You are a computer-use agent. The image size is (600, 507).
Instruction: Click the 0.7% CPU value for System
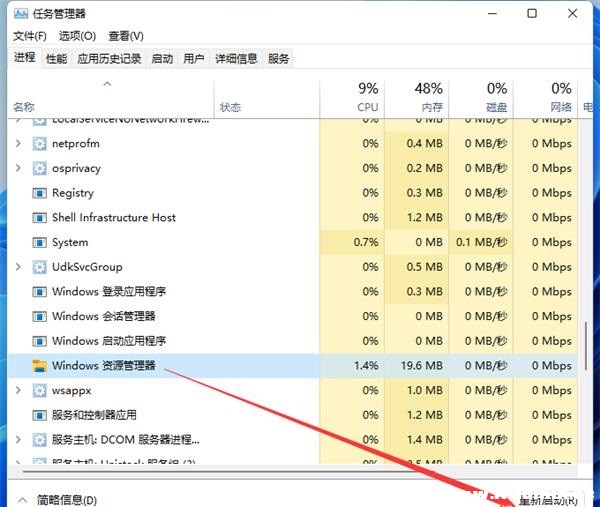366,242
